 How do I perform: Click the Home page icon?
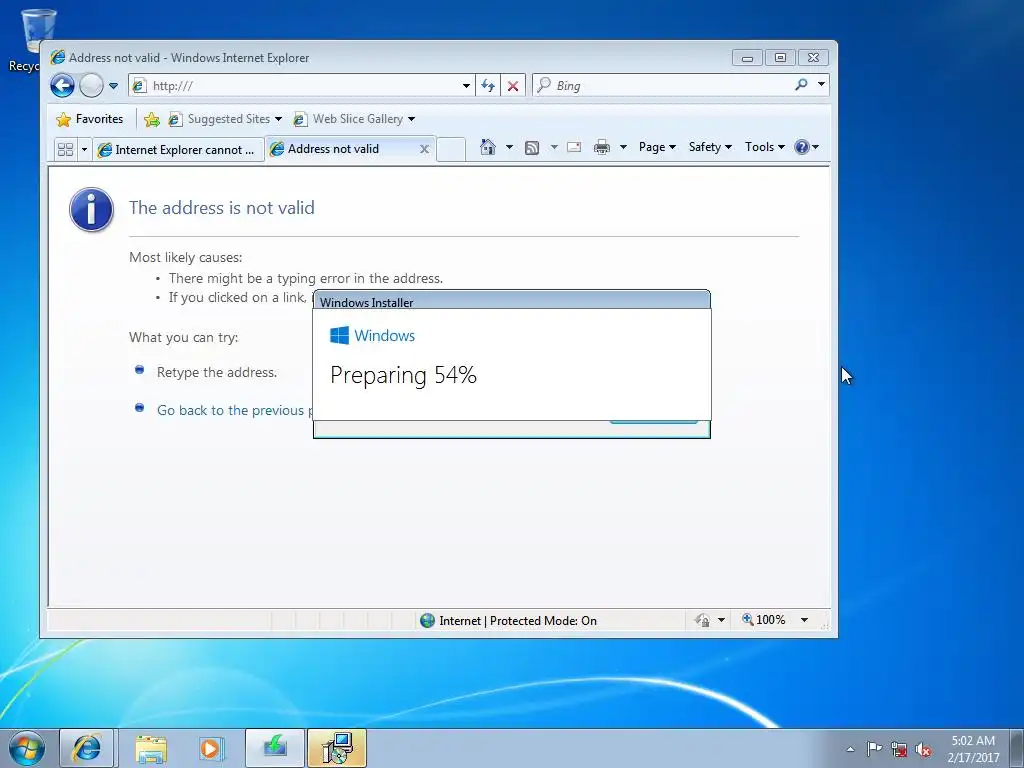[488, 147]
